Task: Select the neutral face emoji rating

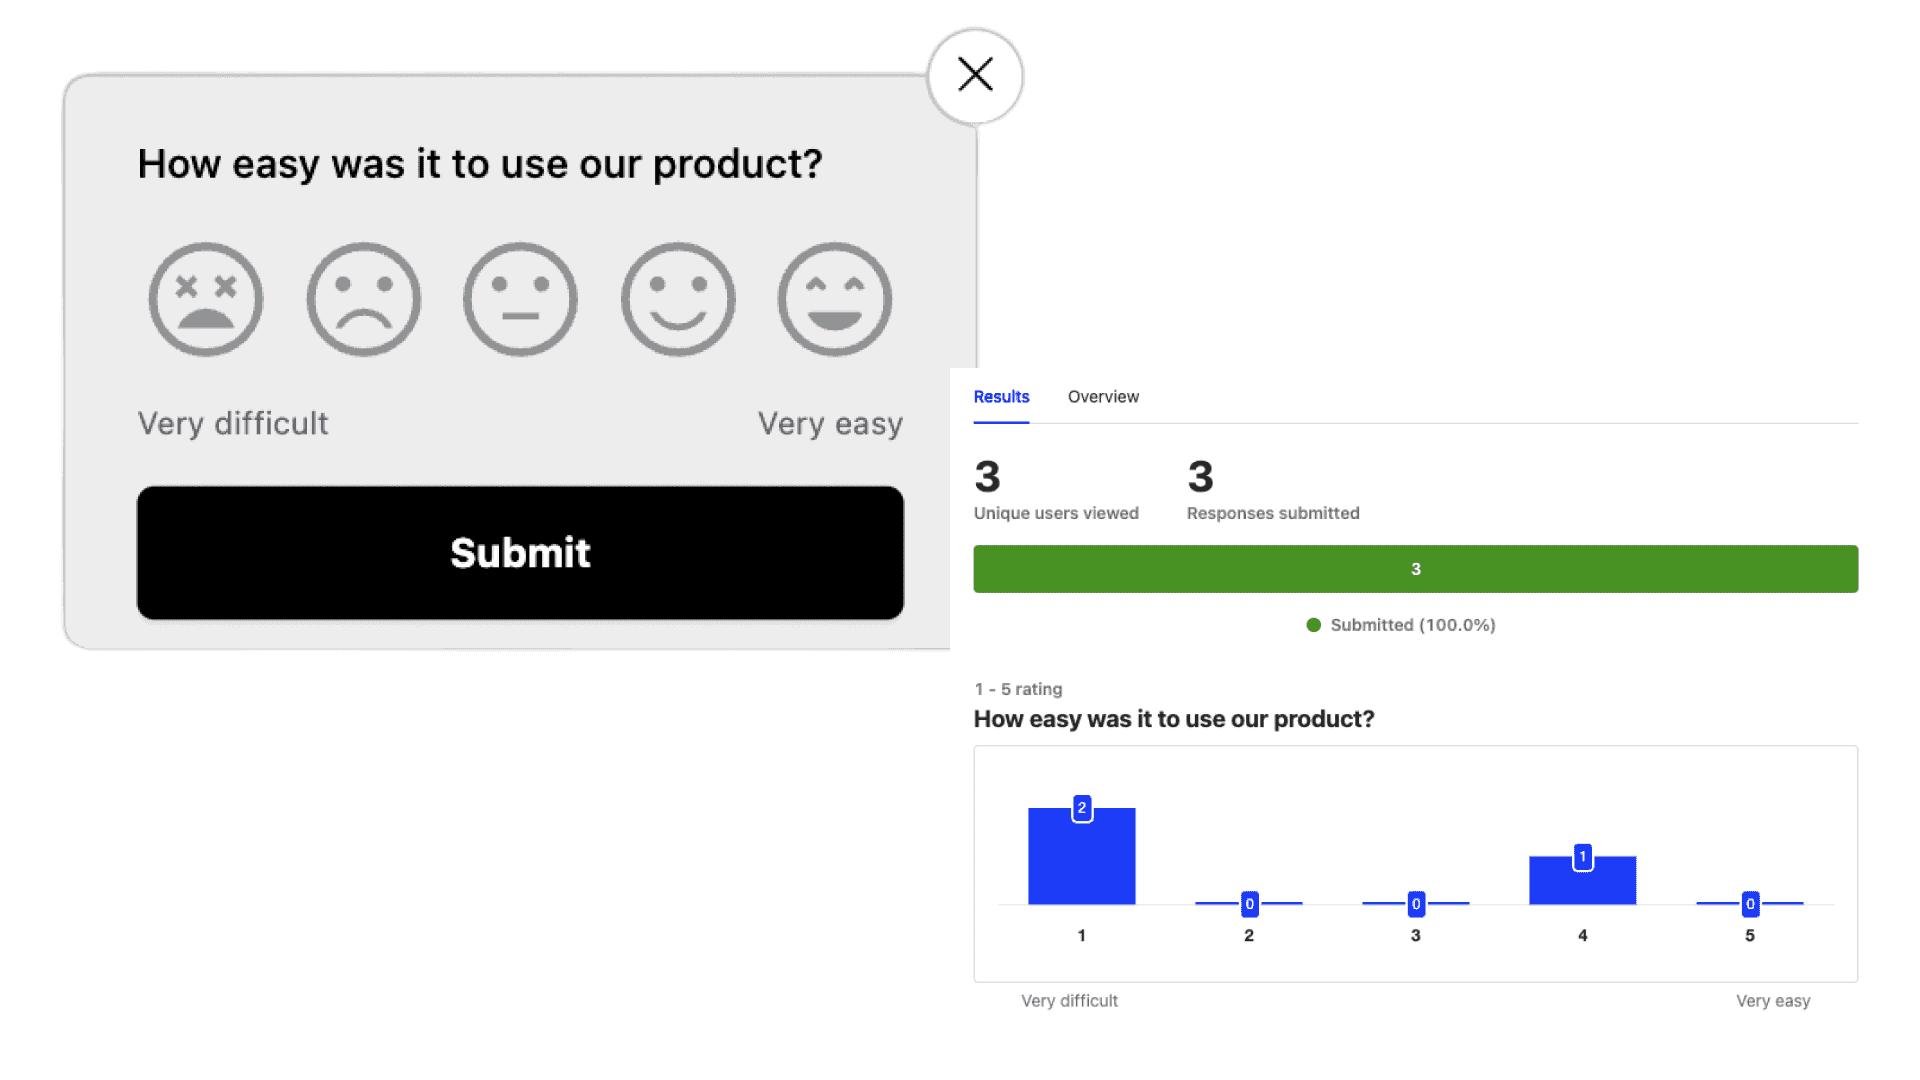Action: (520, 299)
